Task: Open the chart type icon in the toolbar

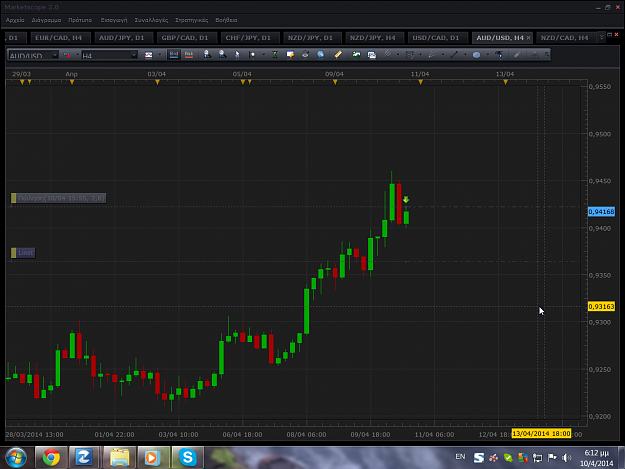Action: [x=148, y=55]
